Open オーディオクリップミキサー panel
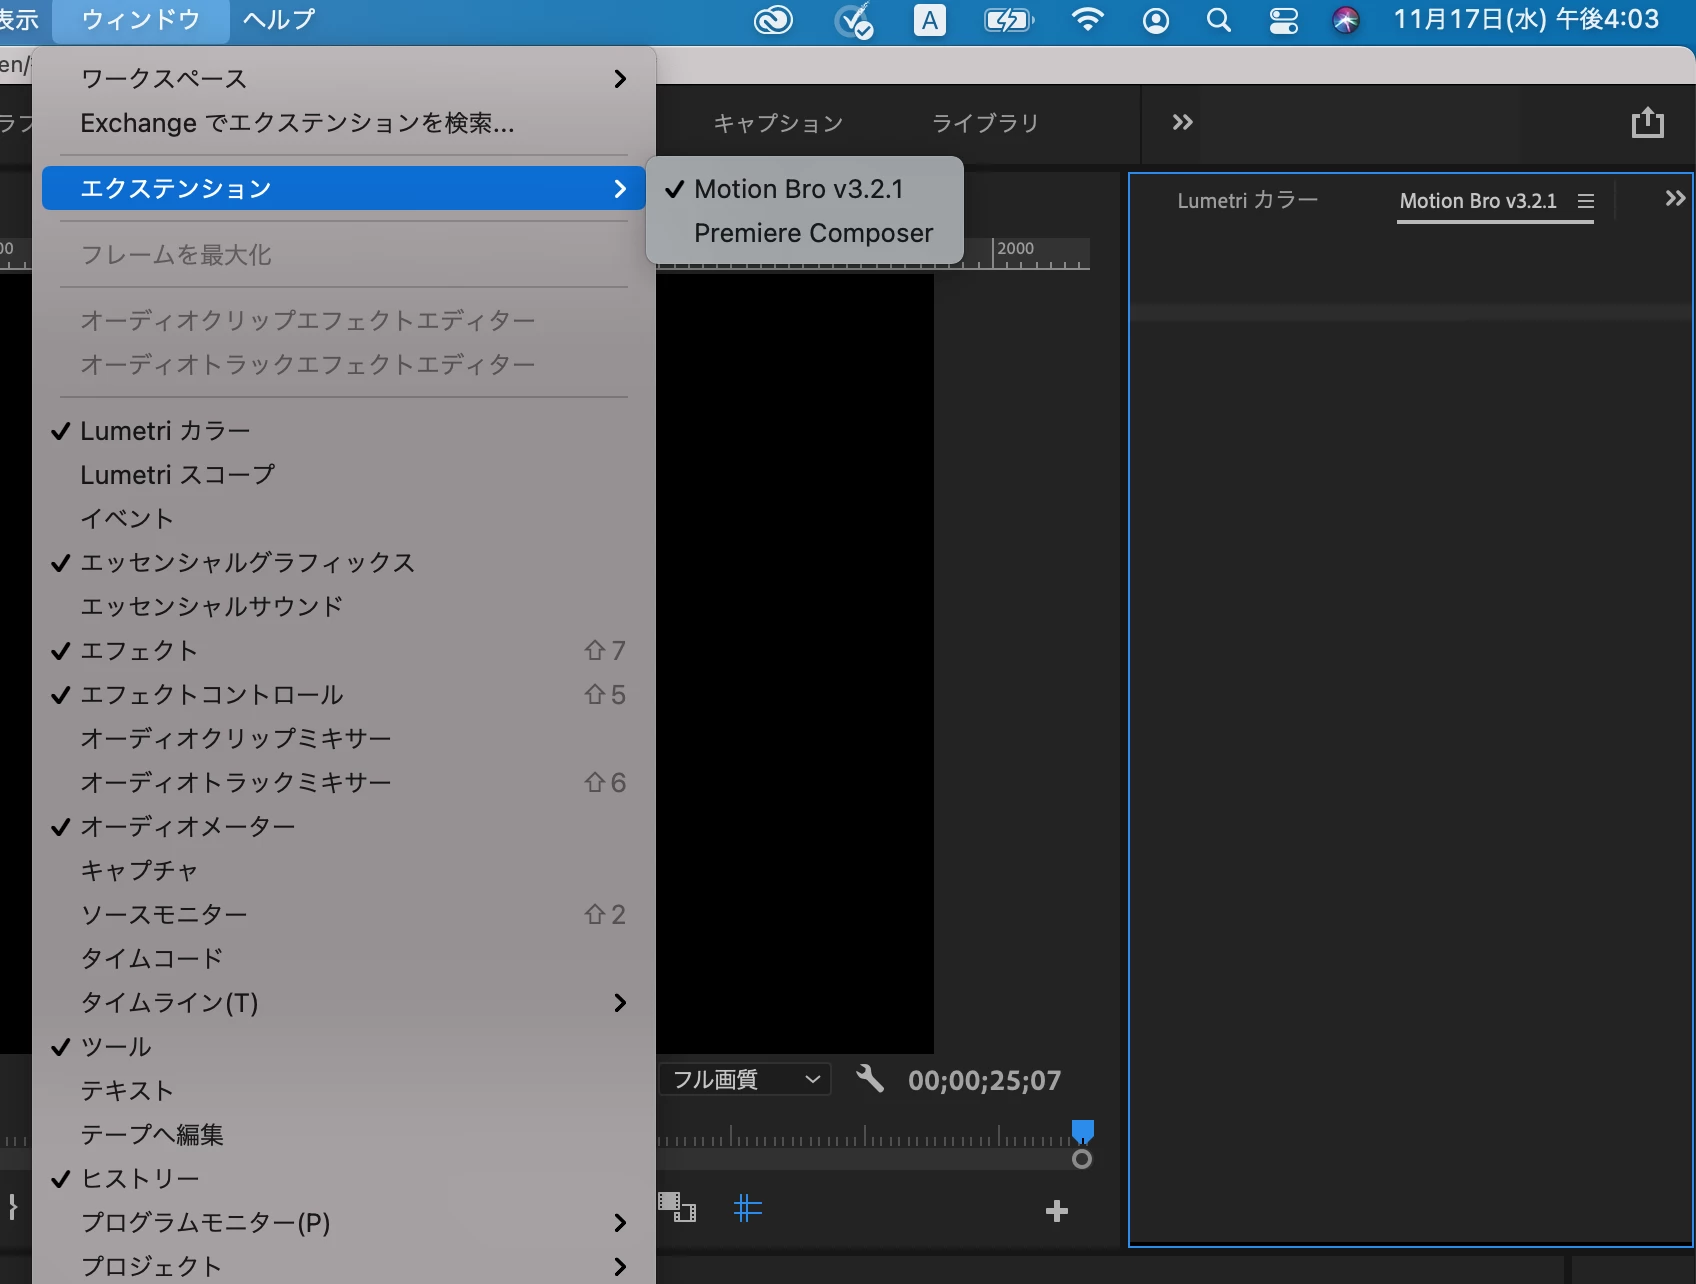Image resolution: width=1696 pixels, height=1284 pixels. pos(344,738)
